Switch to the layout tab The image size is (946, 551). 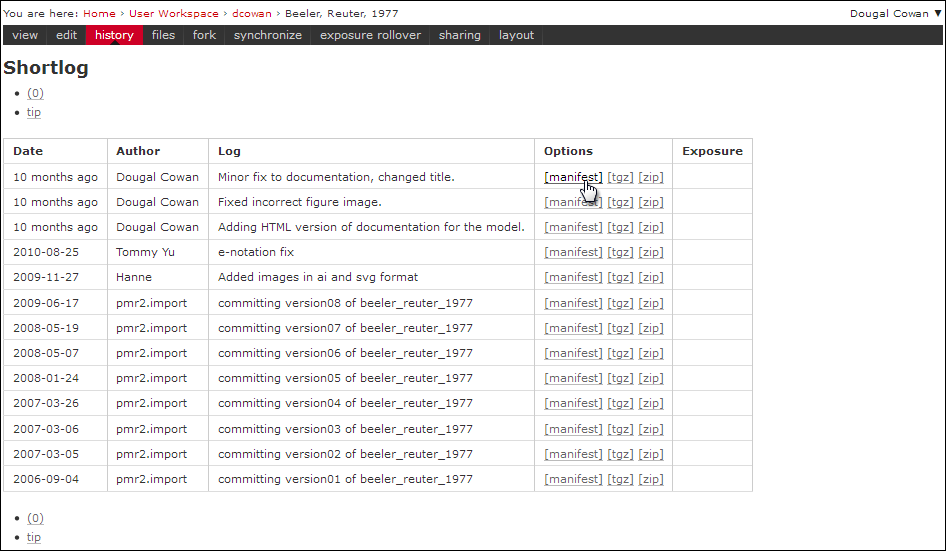click(x=516, y=35)
